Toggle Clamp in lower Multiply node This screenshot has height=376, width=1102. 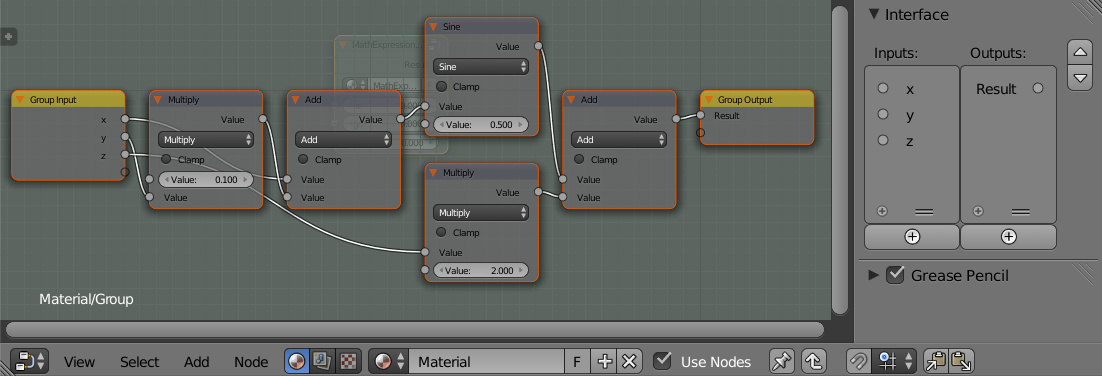[442, 233]
